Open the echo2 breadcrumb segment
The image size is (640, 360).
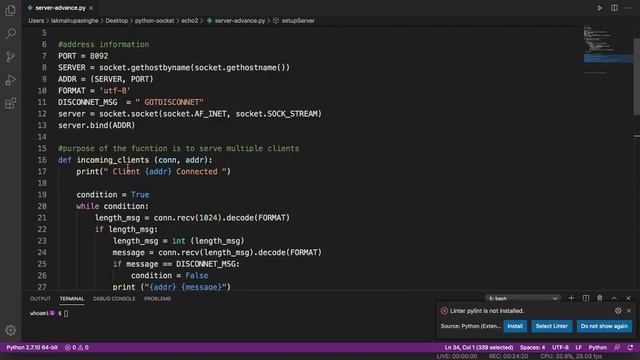[x=189, y=21]
